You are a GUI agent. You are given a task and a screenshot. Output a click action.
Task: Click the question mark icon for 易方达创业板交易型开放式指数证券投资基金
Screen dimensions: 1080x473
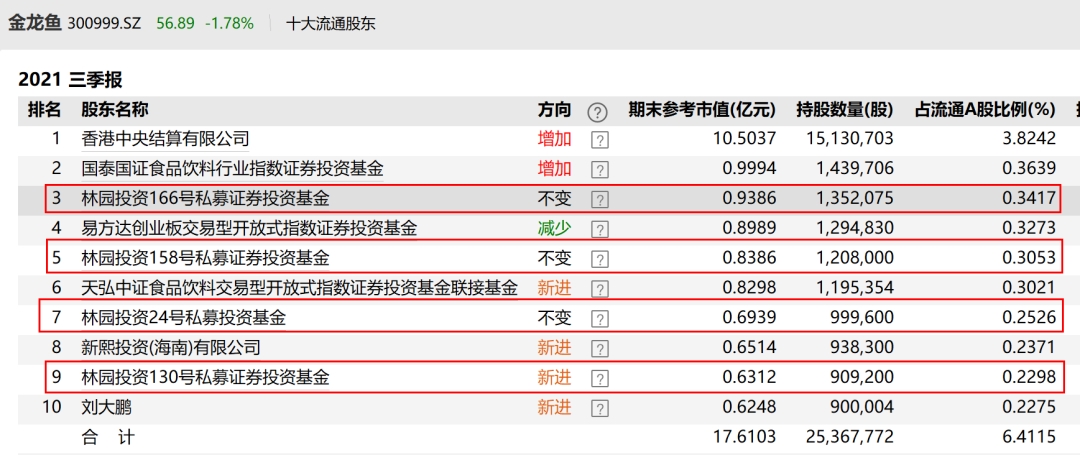[601, 229]
